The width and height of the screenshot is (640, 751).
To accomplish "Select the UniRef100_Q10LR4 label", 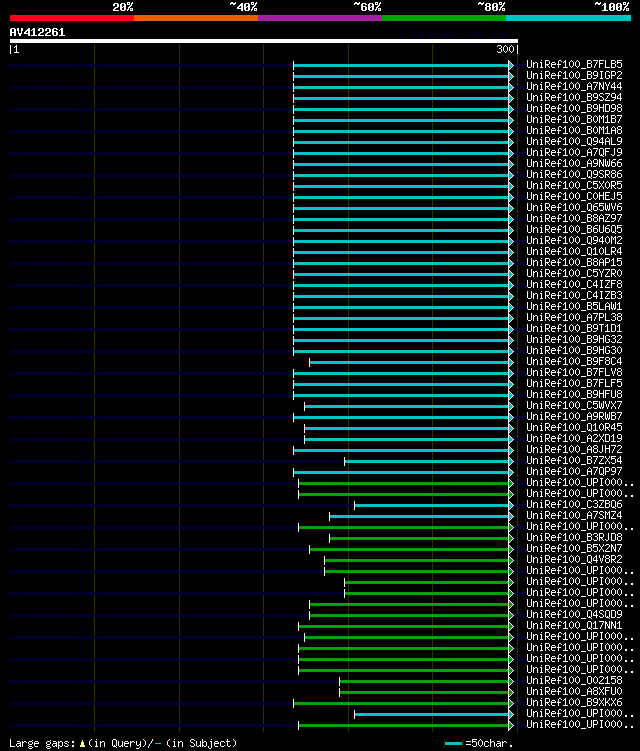I will point(574,251).
